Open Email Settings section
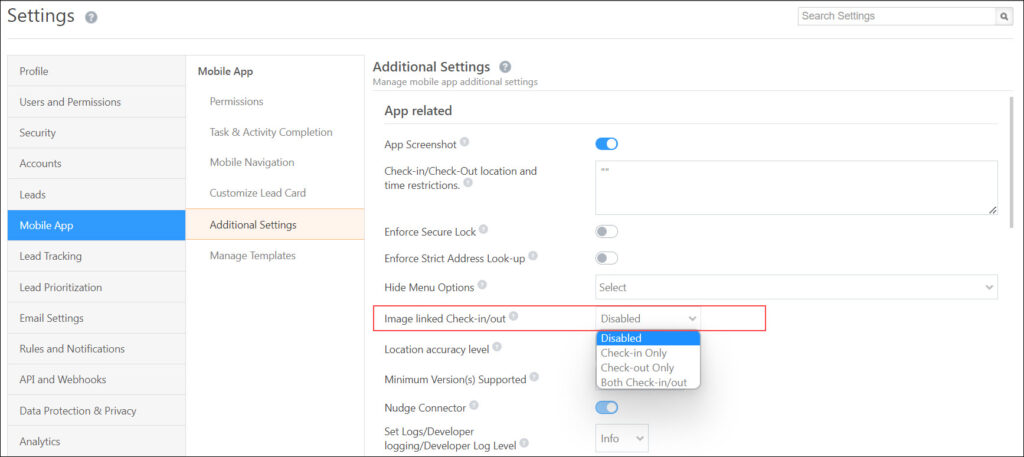The height and width of the screenshot is (457, 1024). [x=97, y=318]
